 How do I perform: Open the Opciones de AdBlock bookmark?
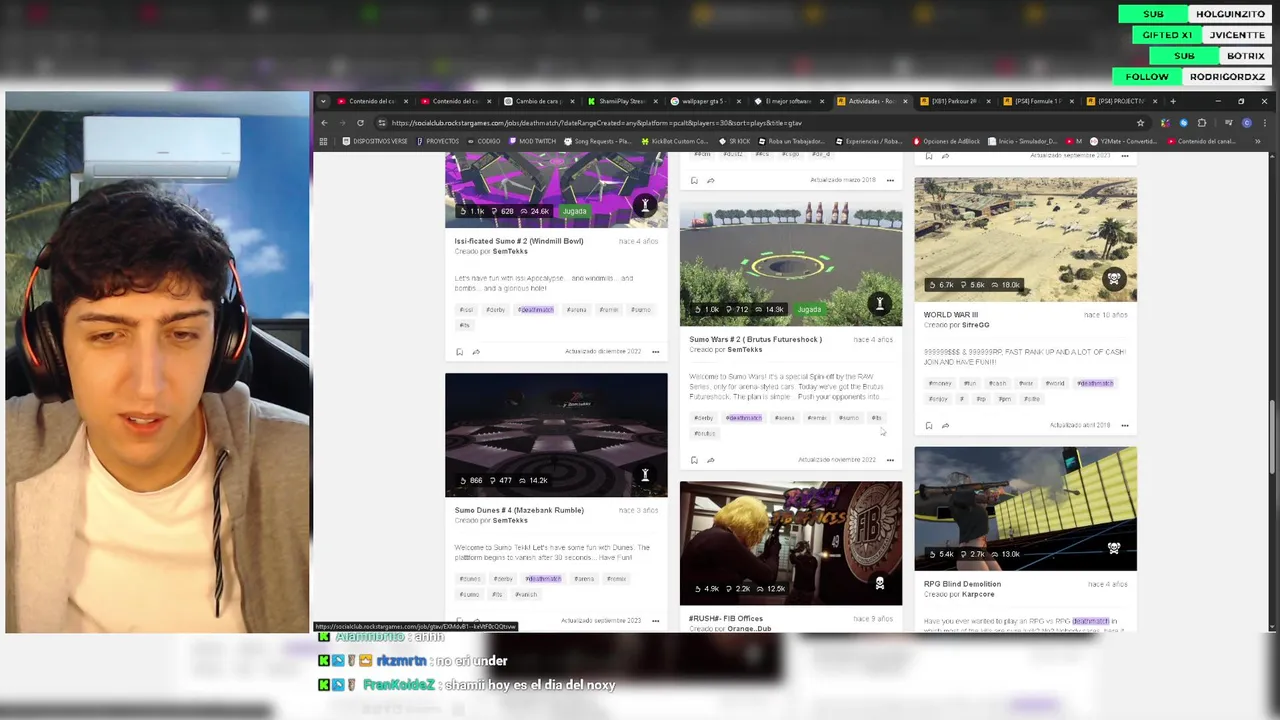(x=945, y=141)
